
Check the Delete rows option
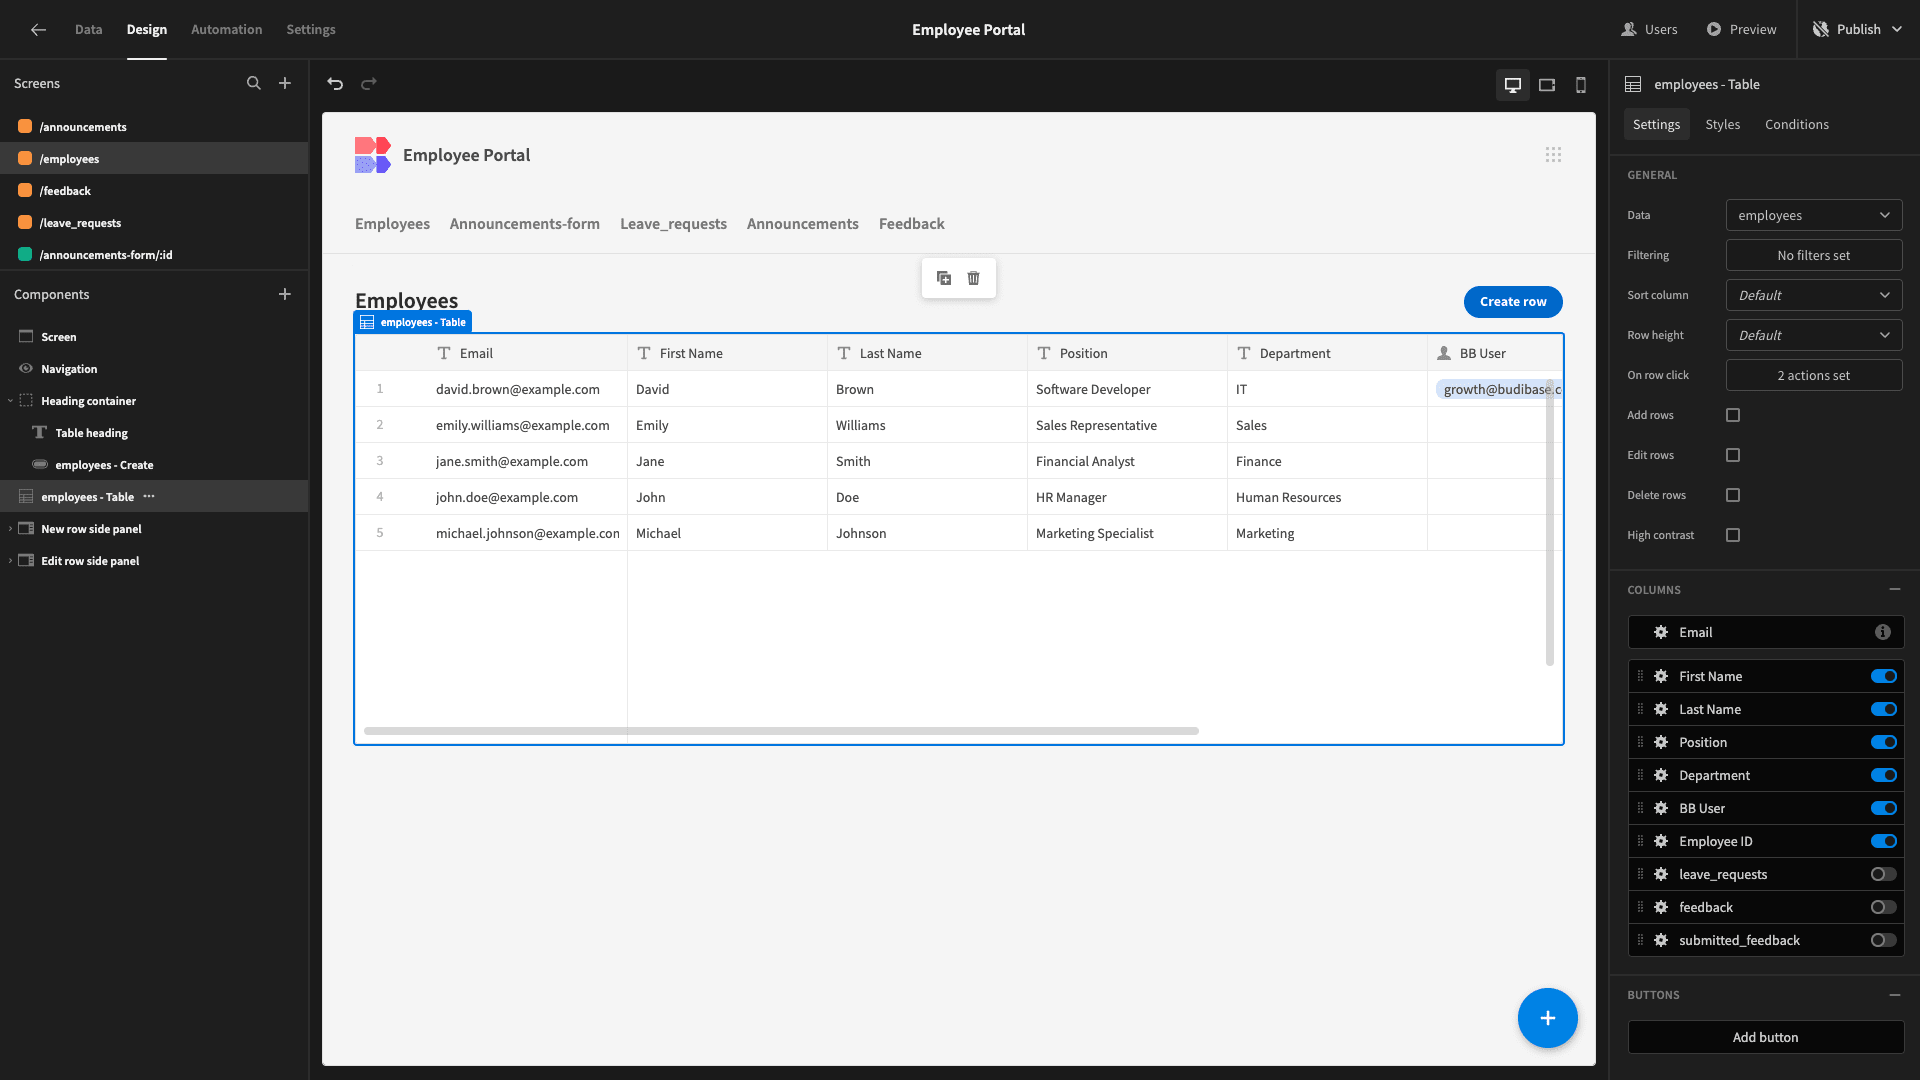(1733, 495)
